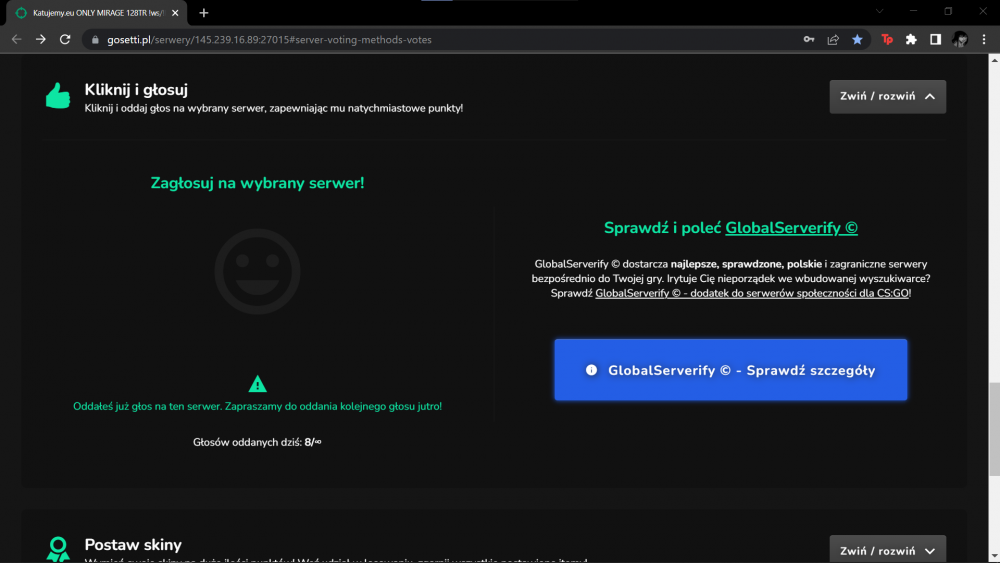Screen dimensions: 1000x563
Task: Click the gosetti.pl address bar URL
Action: click(269, 40)
